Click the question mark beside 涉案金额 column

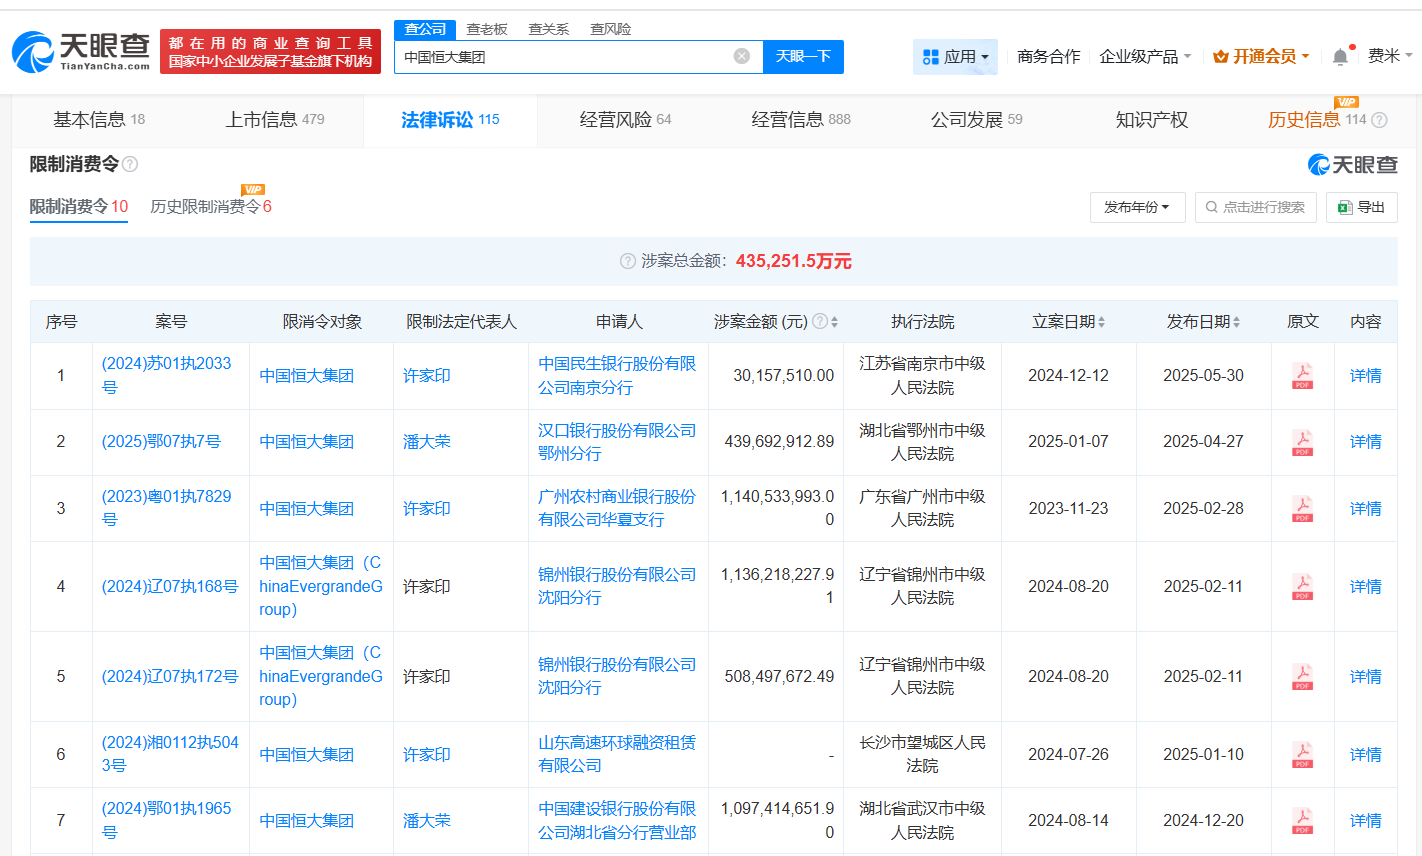pos(819,322)
